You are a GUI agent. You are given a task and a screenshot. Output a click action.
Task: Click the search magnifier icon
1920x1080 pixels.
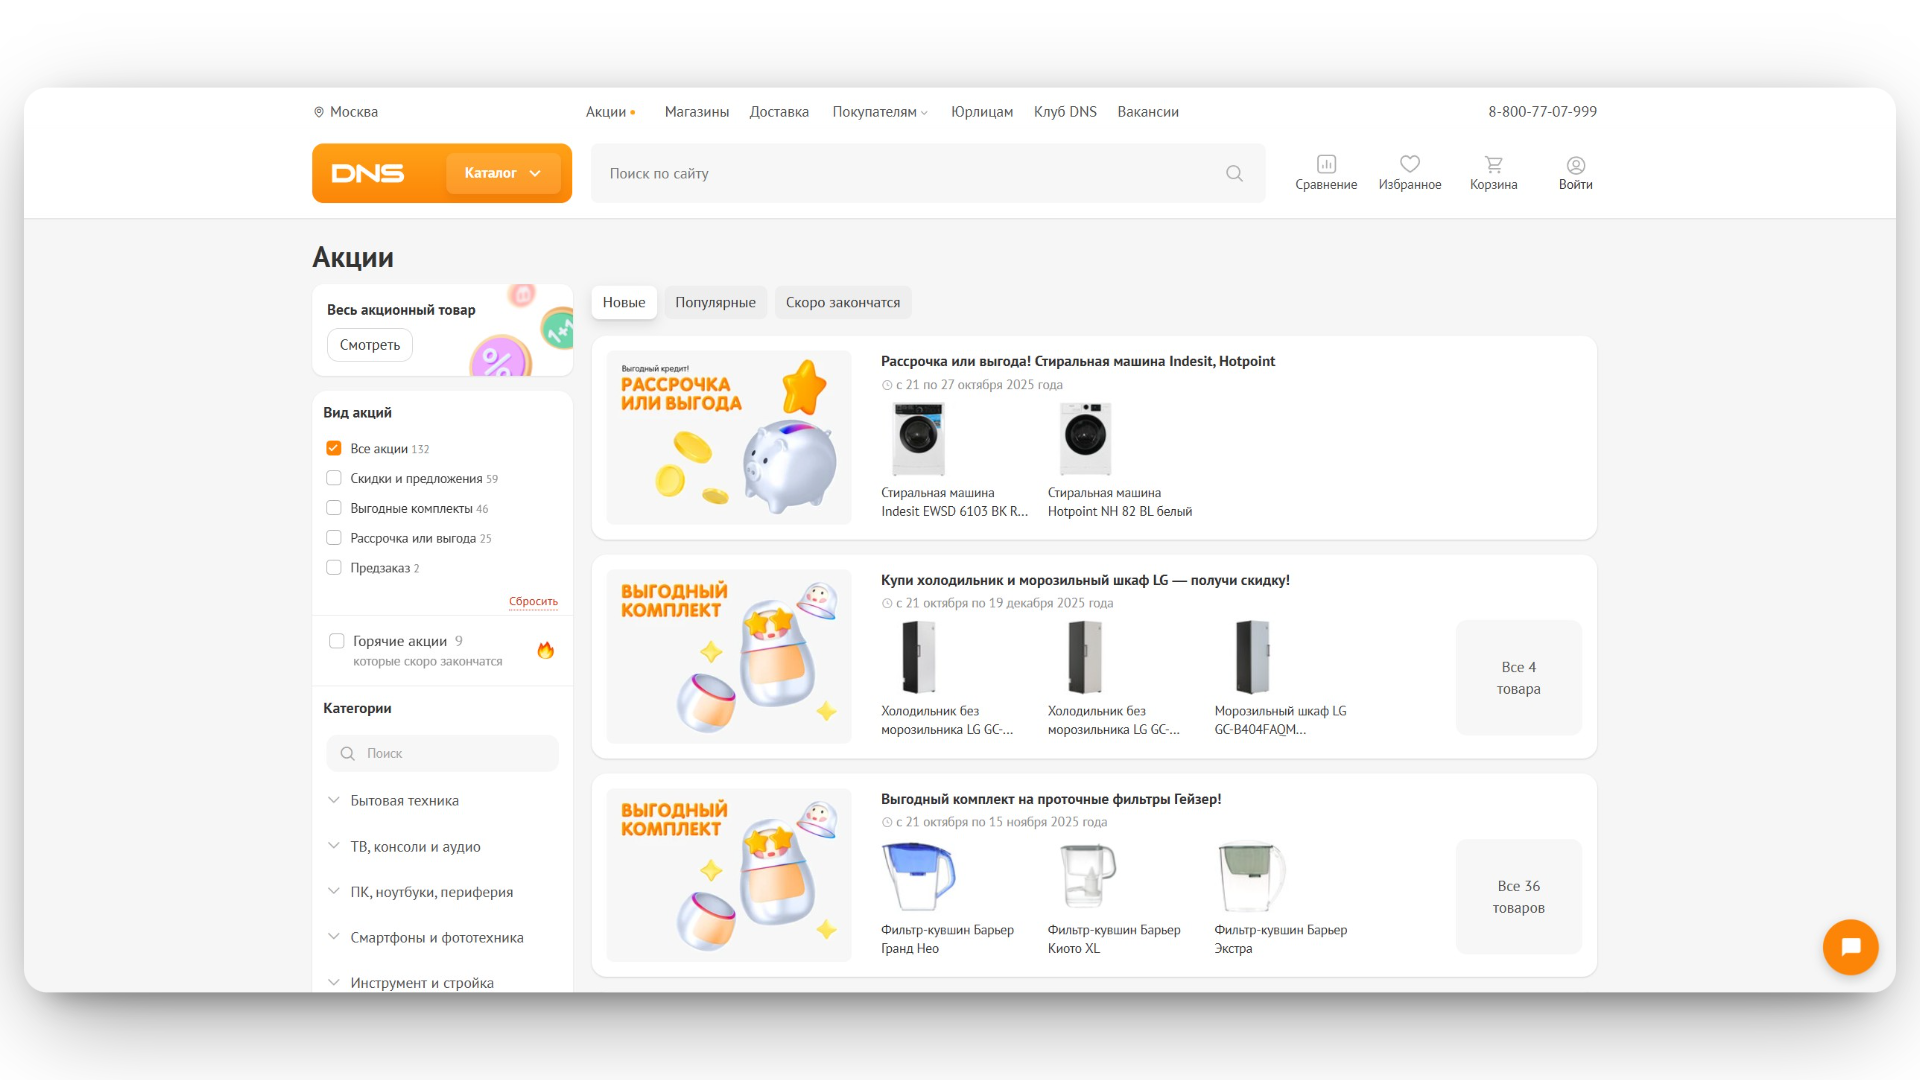pyautogui.click(x=1234, y=174)
